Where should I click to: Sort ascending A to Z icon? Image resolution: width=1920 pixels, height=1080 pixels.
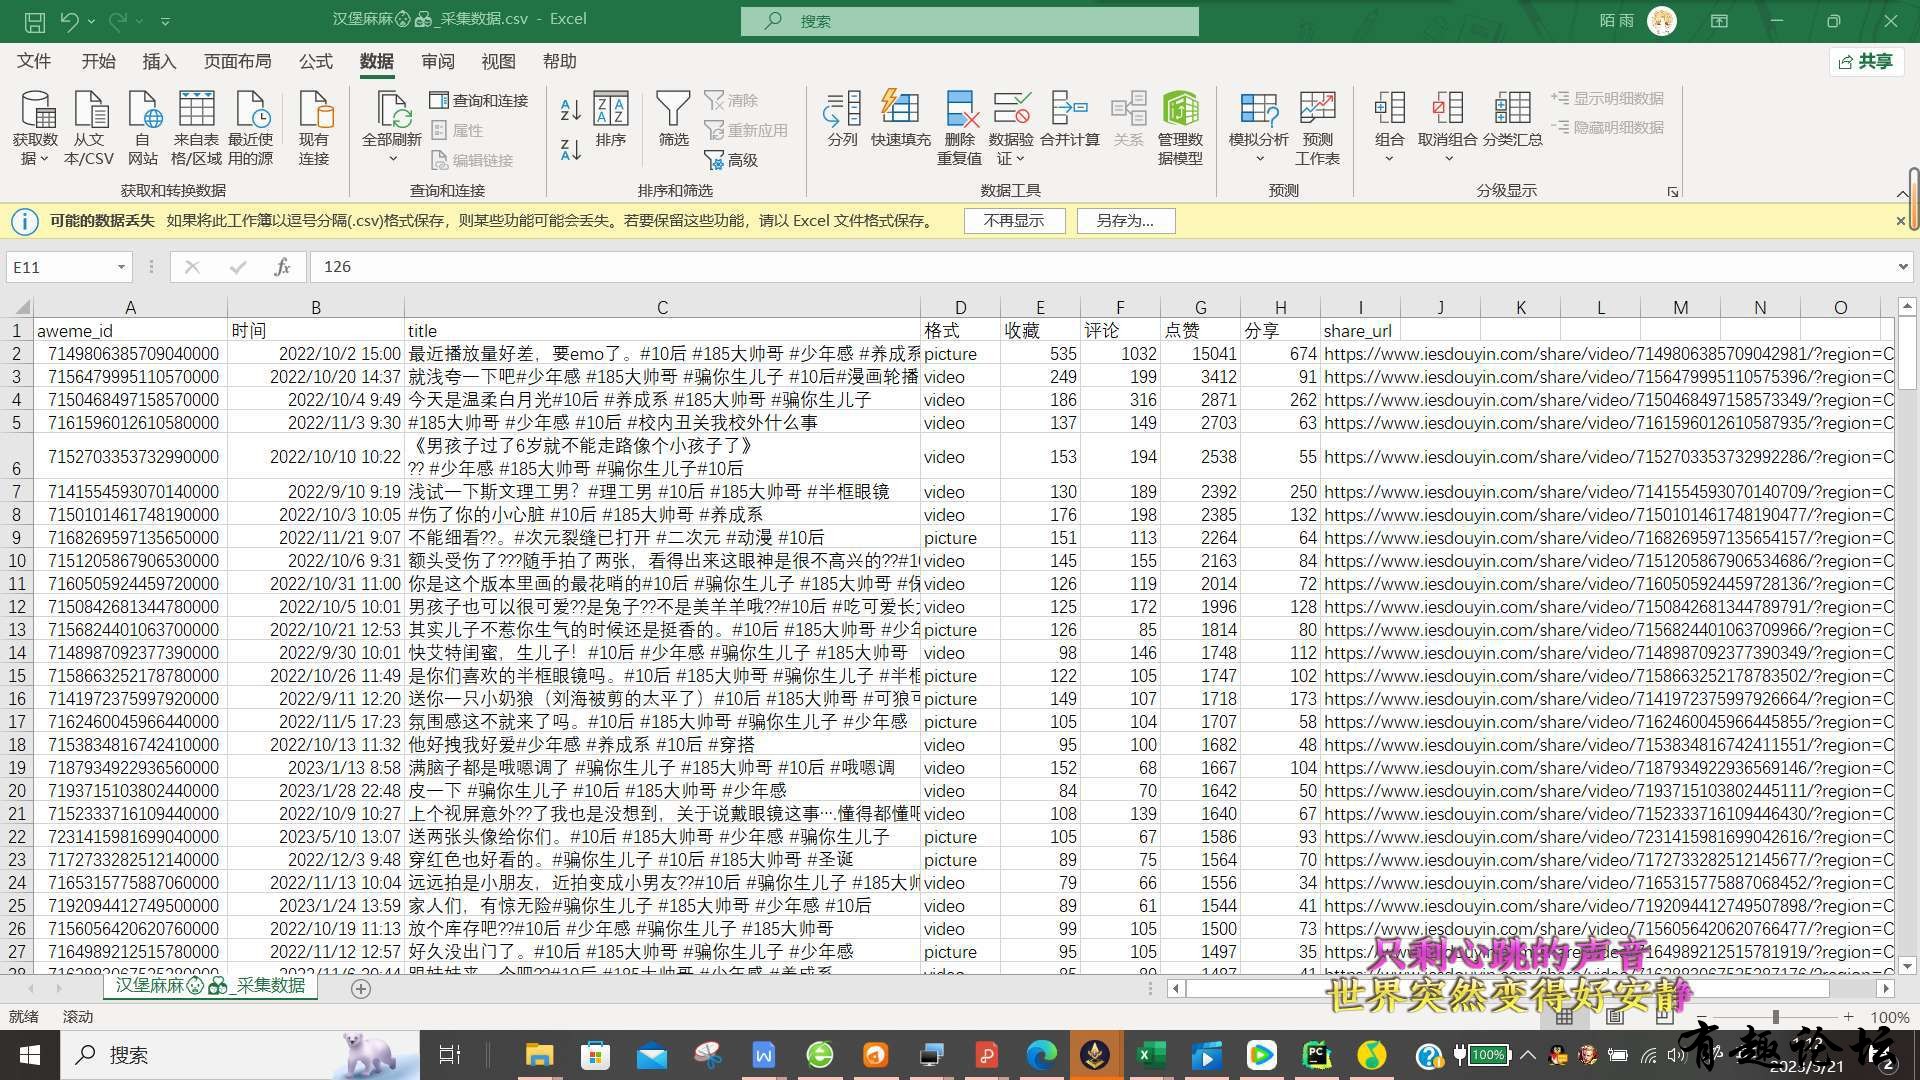[x=571, y=109]
